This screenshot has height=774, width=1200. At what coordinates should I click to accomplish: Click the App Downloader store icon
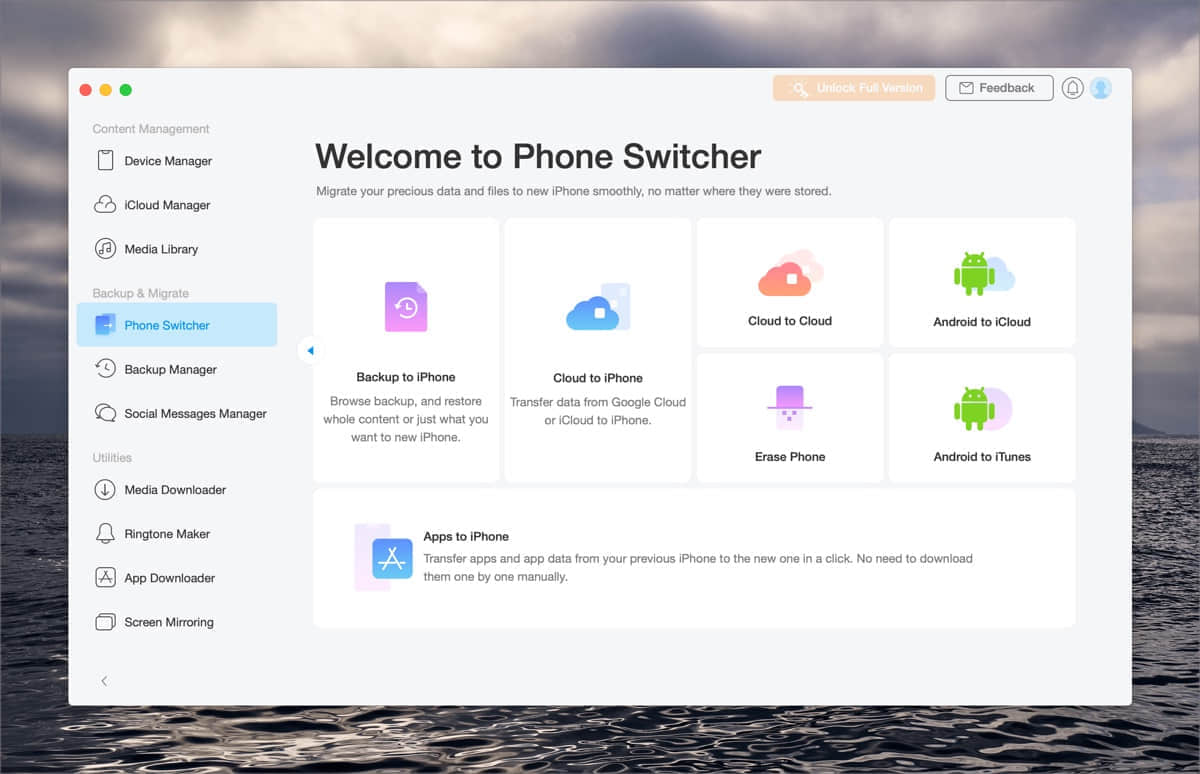(x=105, y=578)
